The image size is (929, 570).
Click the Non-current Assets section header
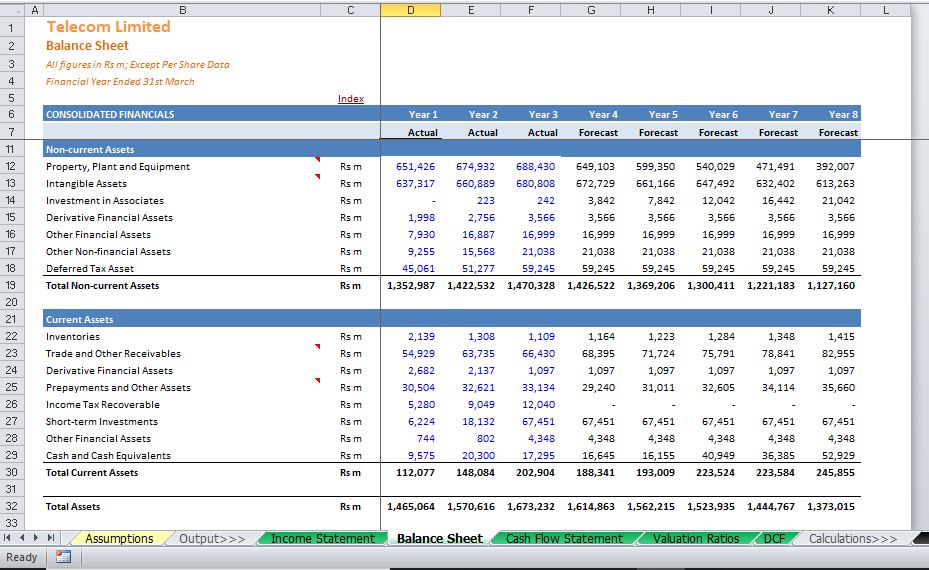pos(90,150)
